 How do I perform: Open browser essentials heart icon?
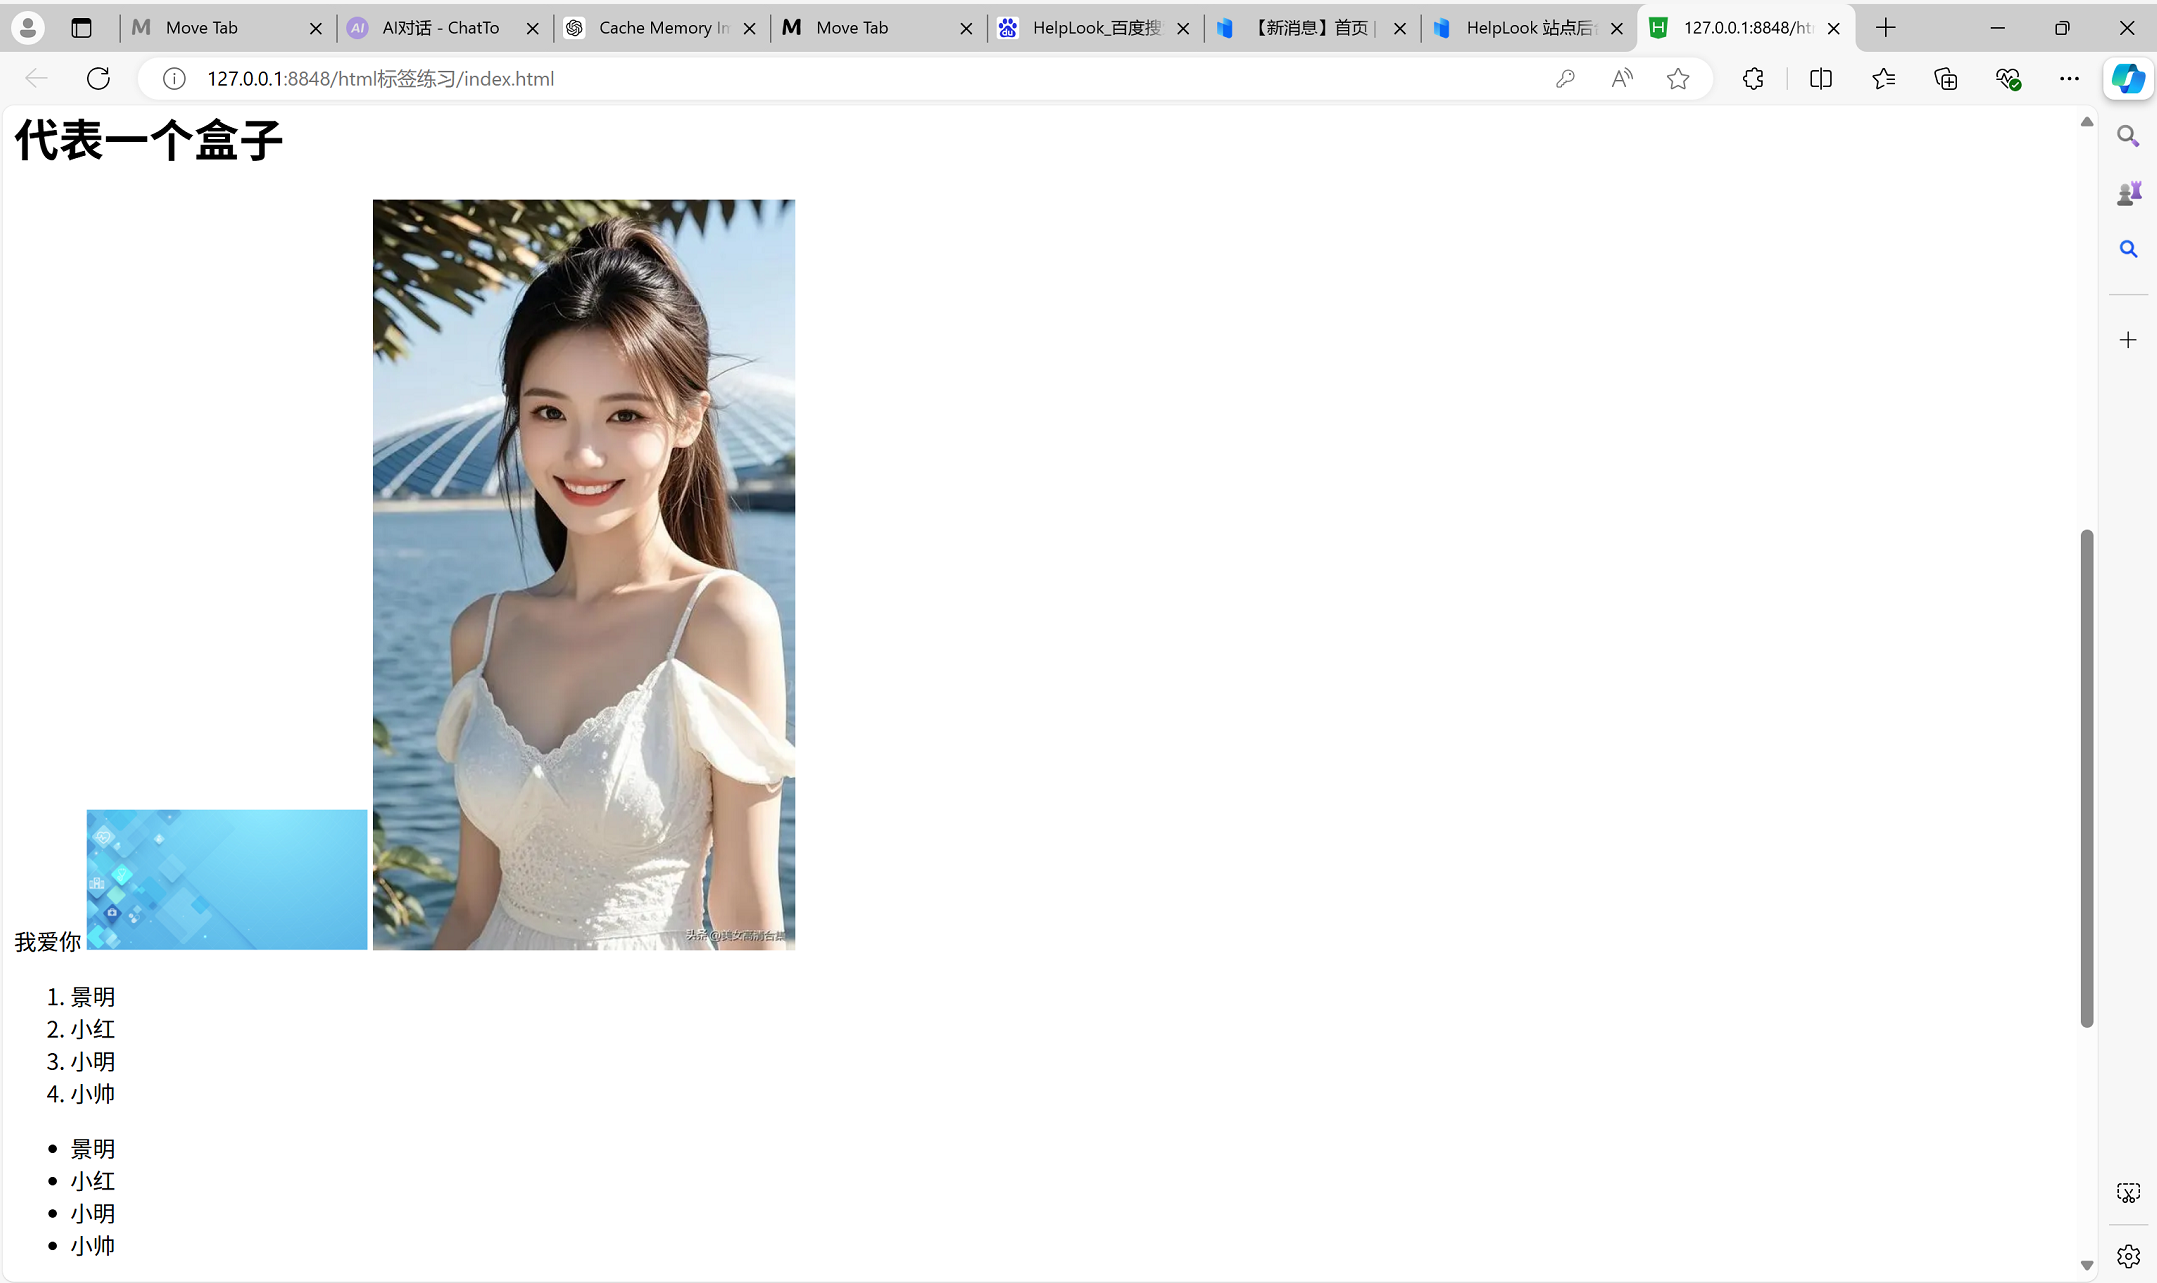(x=2008, y=79)
